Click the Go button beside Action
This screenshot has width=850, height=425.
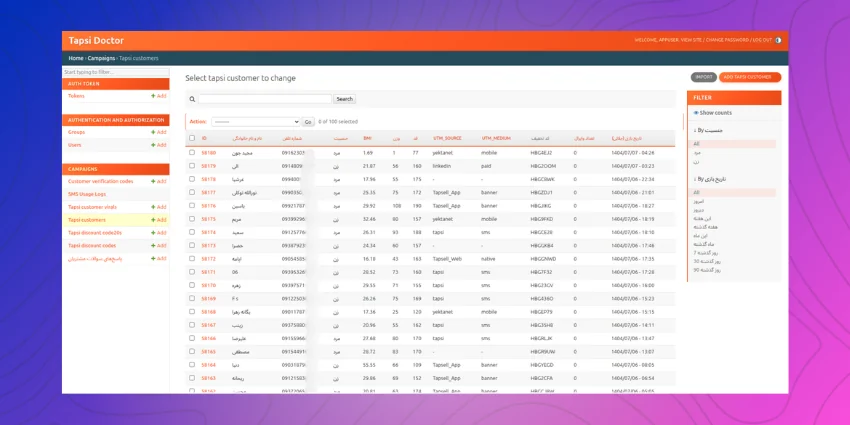(308, 122)
